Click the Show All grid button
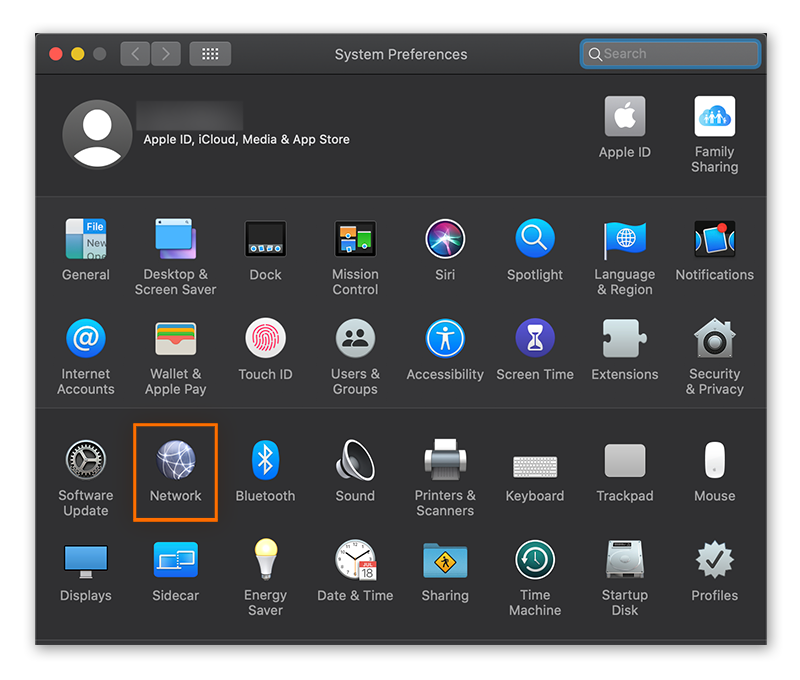Screen dimensions: 800x680 tap(210, 54)
